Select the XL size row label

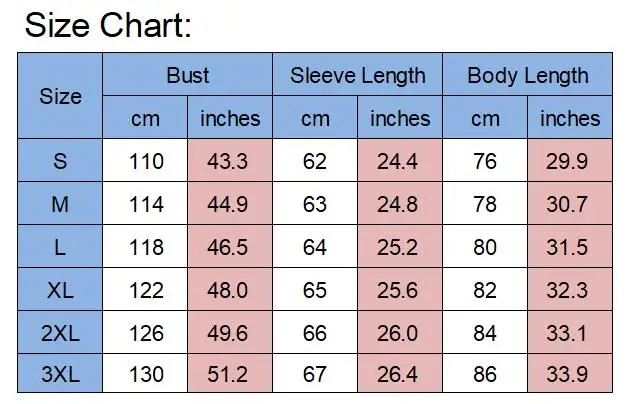pos(60,289)
